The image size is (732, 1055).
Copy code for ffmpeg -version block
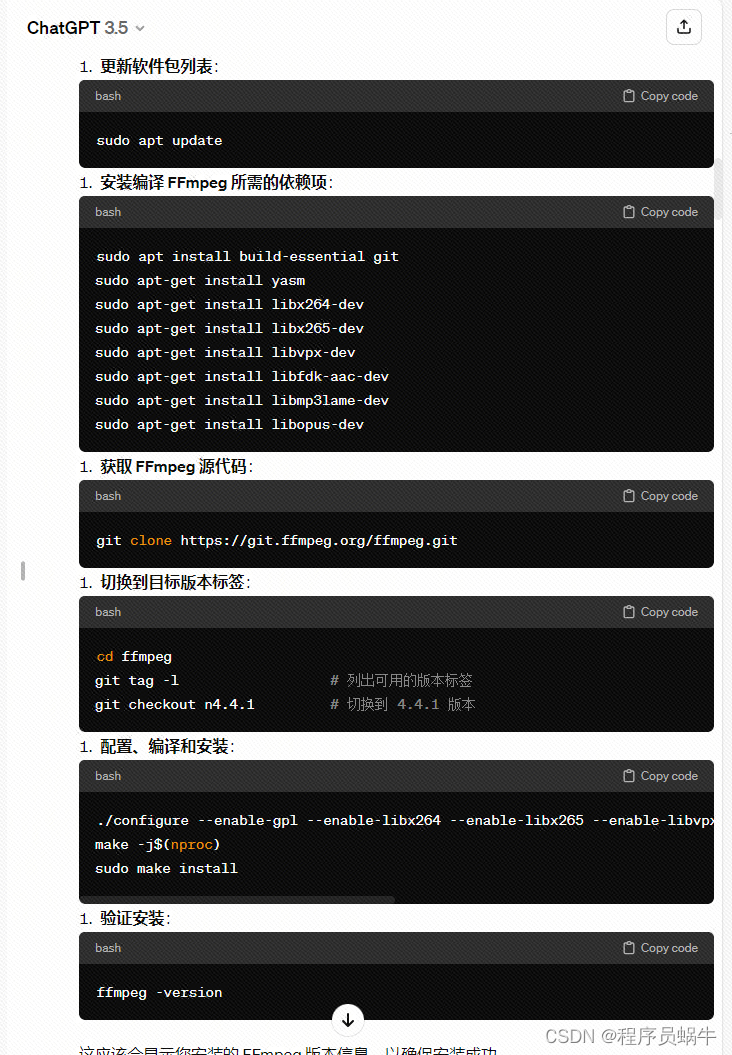click(x=660, y=948)
